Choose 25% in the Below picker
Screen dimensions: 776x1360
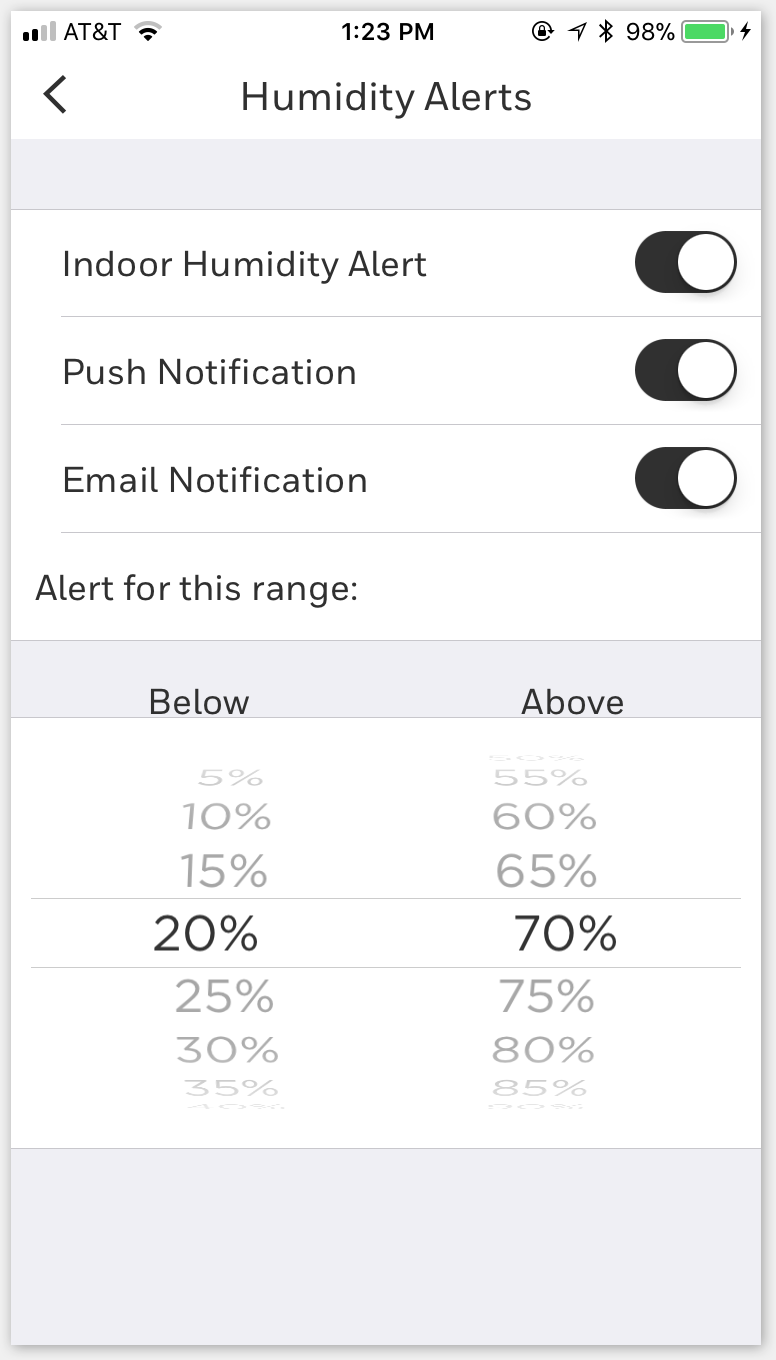point(224,997)
